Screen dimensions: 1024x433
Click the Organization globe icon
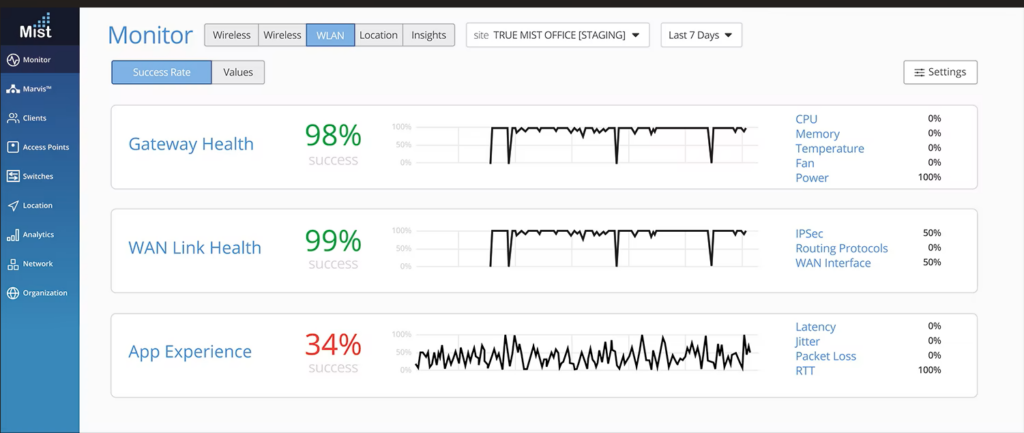pos(13,293)
